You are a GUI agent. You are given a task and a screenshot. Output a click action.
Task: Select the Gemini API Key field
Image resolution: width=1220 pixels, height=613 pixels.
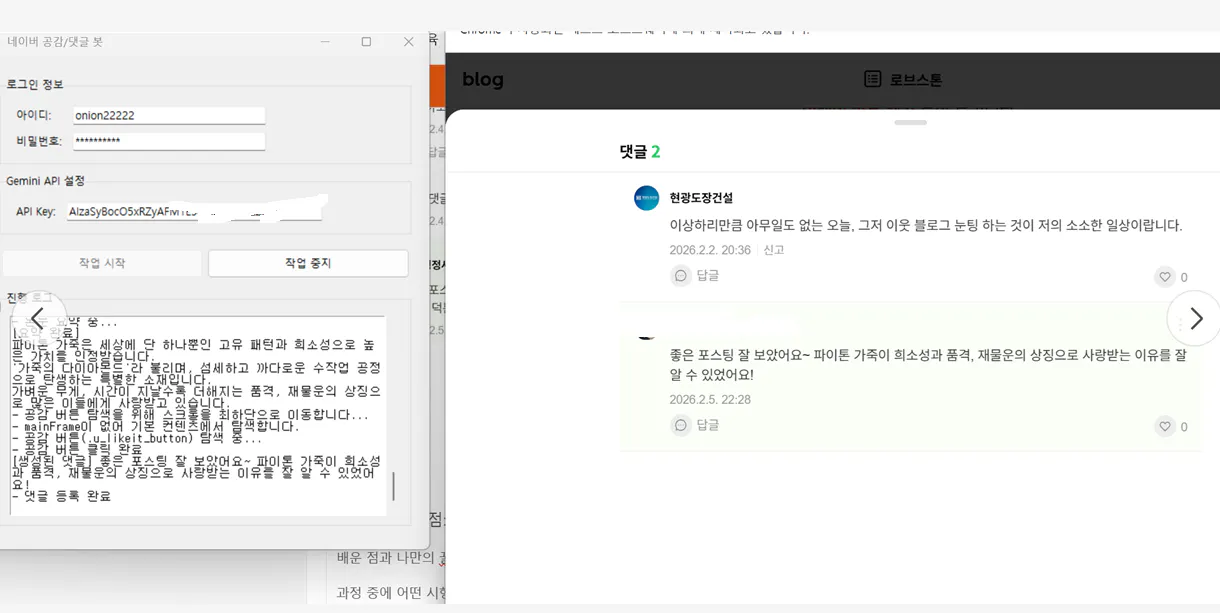click(195, 212)
